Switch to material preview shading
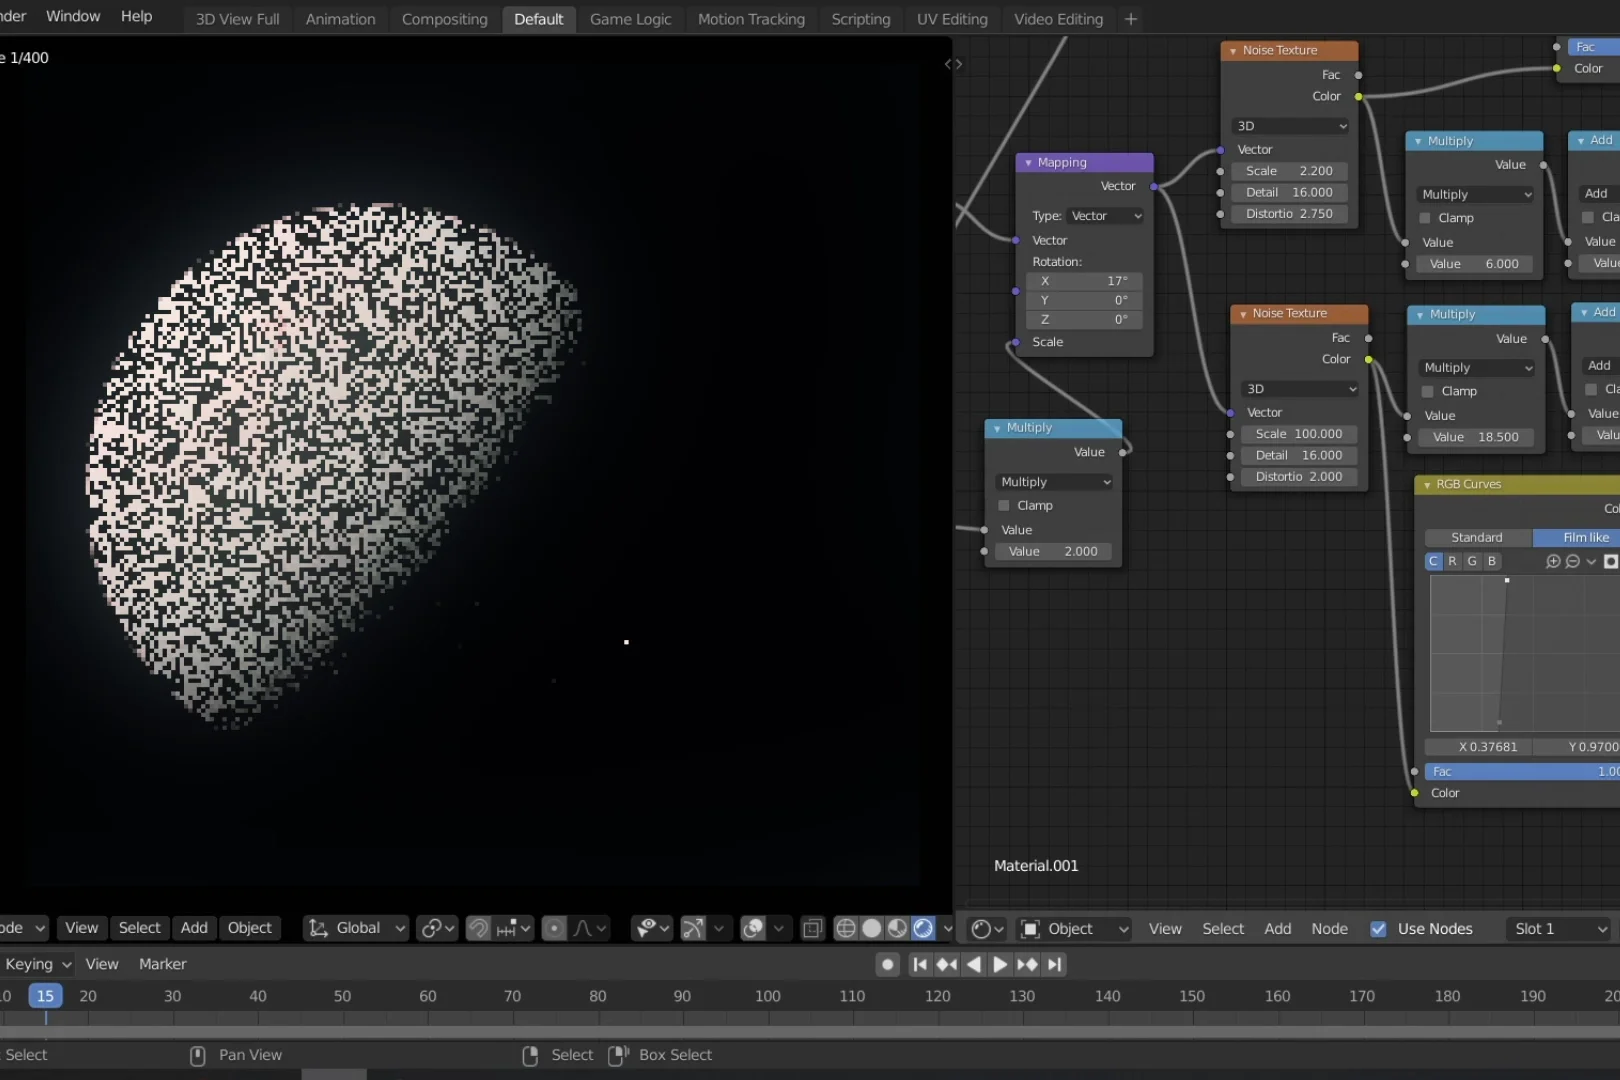 pyautogui.click(x=898, y=928)
